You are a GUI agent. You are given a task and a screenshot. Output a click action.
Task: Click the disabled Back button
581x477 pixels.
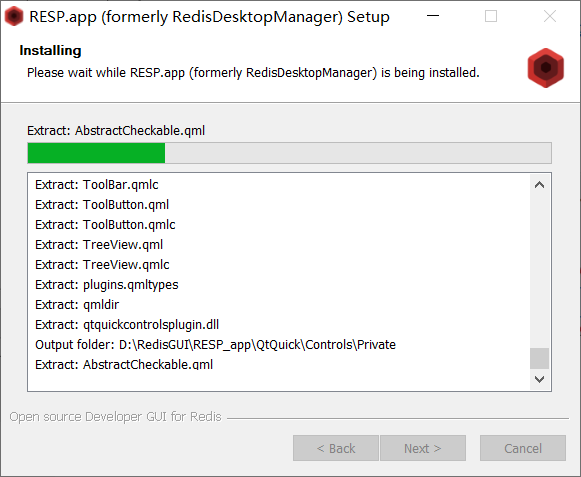point(336,448)
